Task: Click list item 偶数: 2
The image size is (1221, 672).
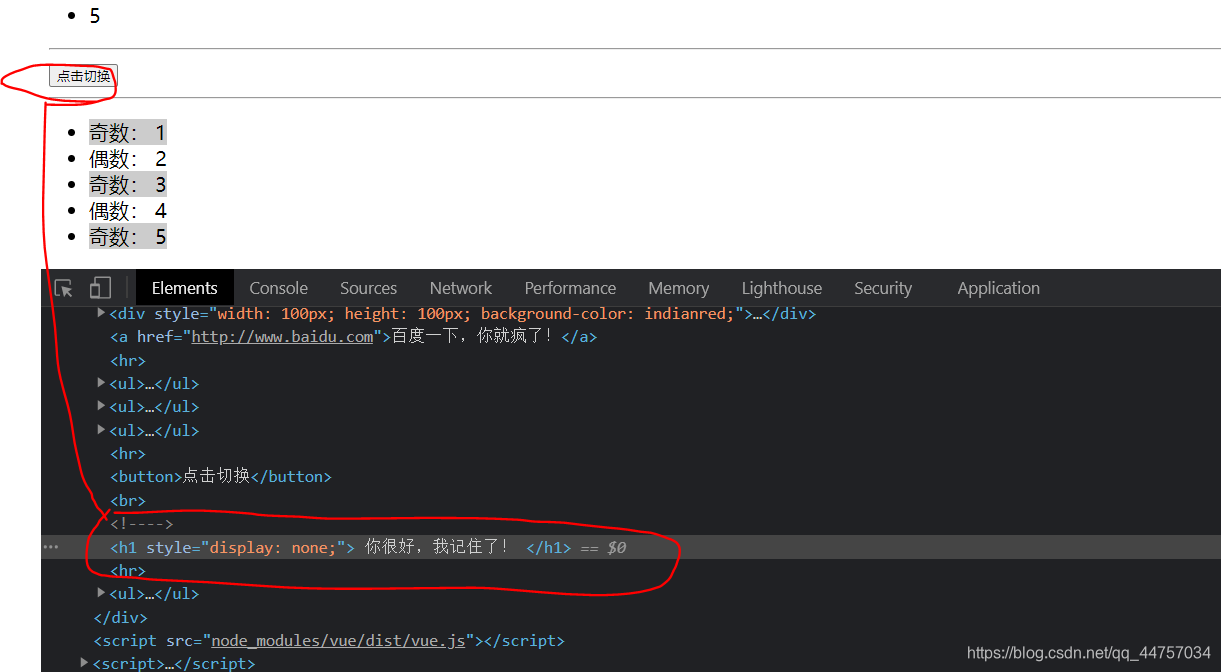Action: click(x=128, y=158)
